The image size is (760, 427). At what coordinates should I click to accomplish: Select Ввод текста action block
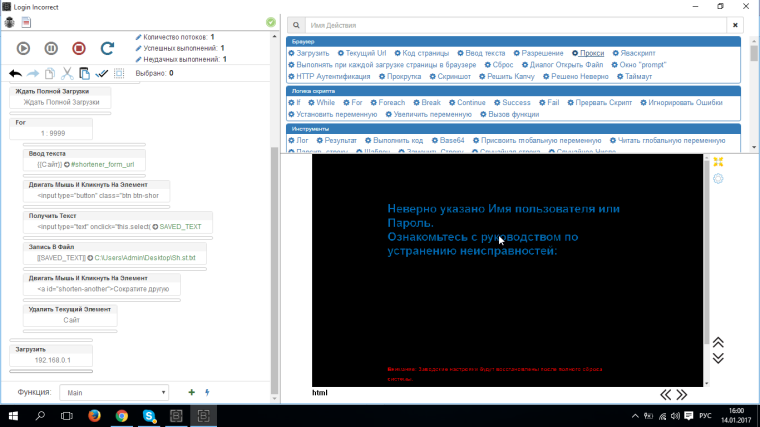click(84, 159)
